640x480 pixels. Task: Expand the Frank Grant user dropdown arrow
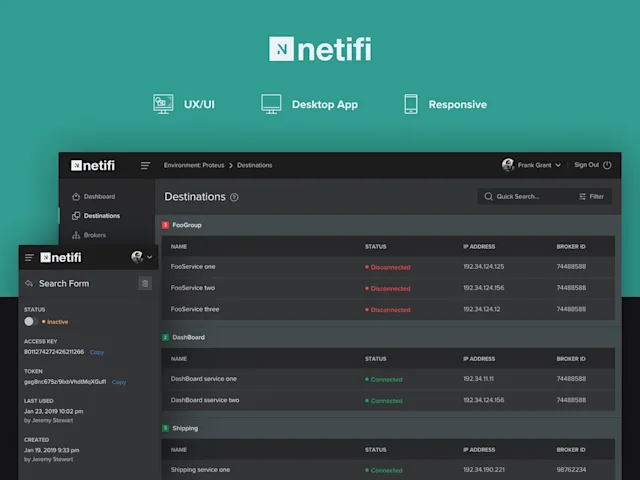[558, 165]
